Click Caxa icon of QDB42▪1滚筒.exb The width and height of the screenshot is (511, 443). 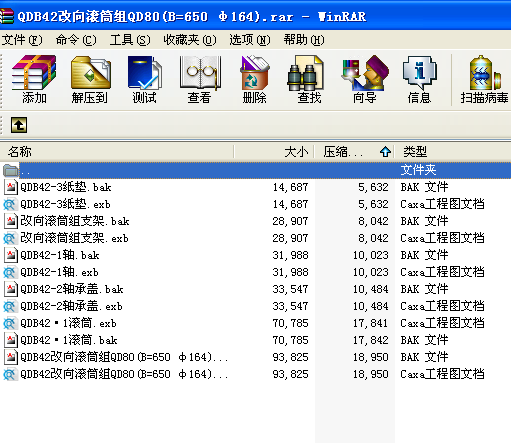(10, 323)
